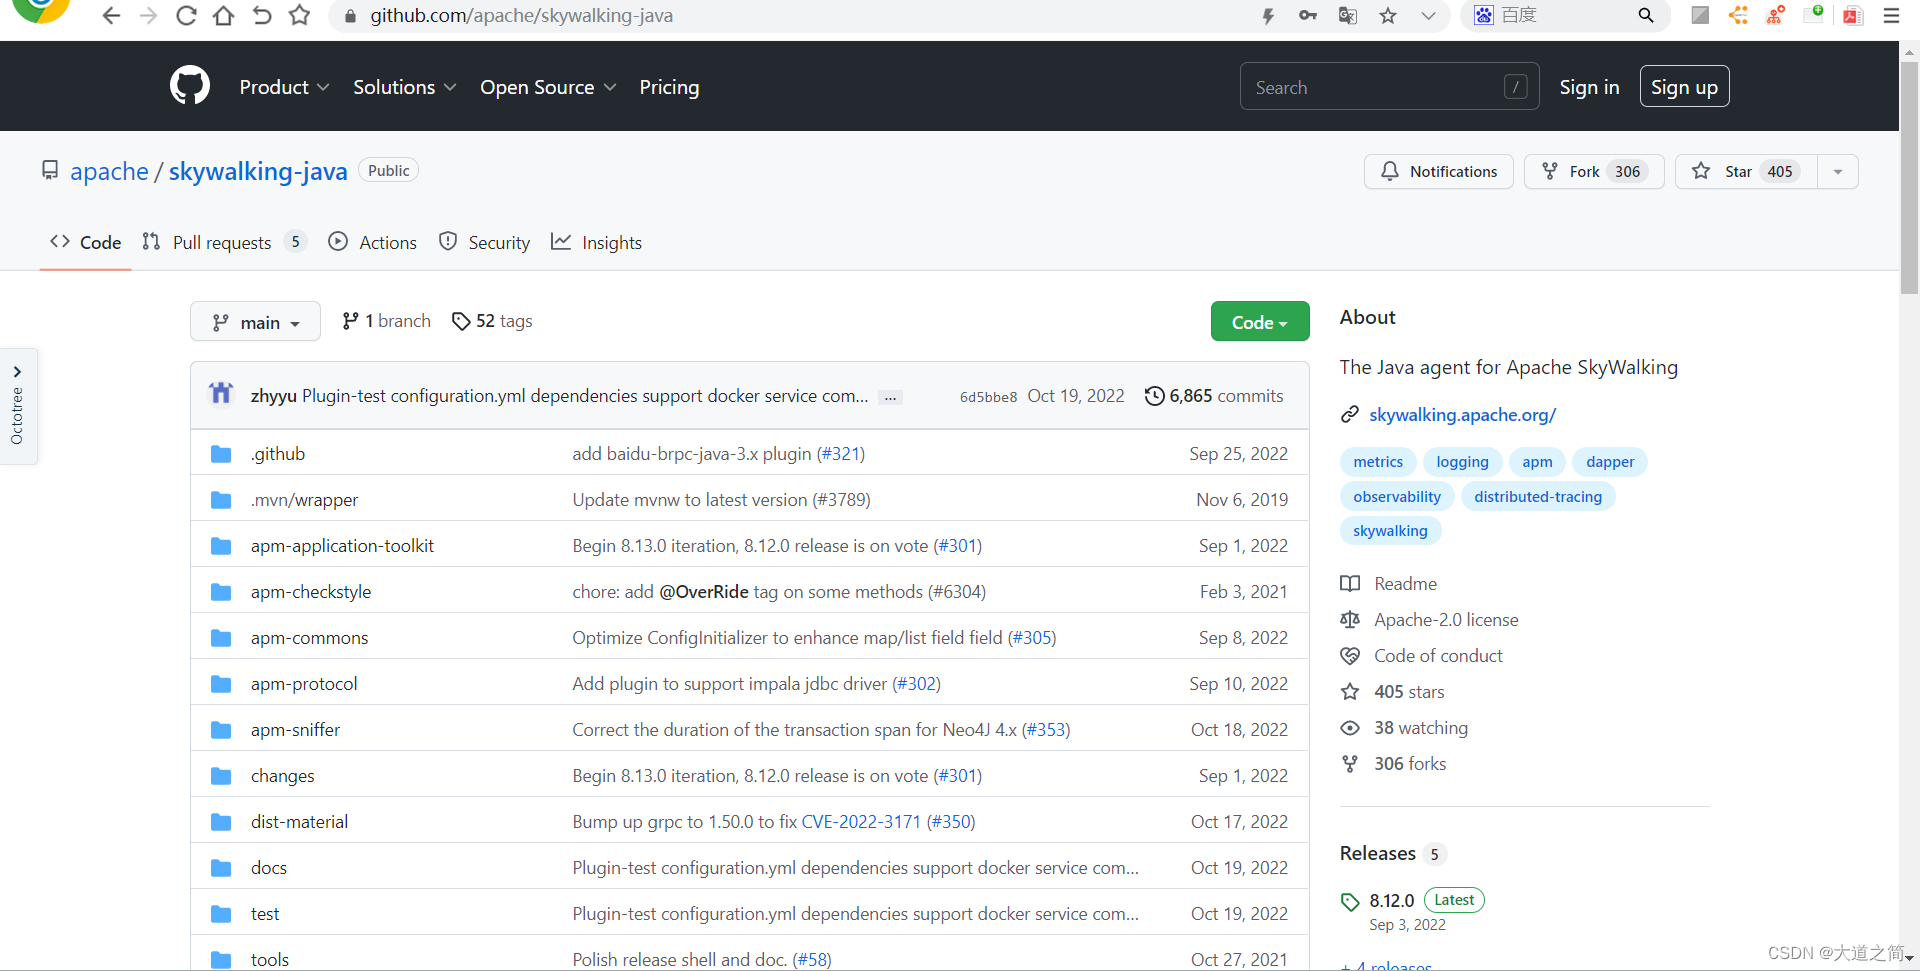Click the slash shortcut icon in search
1920x971 pixels.
[x=1515, y=87]
